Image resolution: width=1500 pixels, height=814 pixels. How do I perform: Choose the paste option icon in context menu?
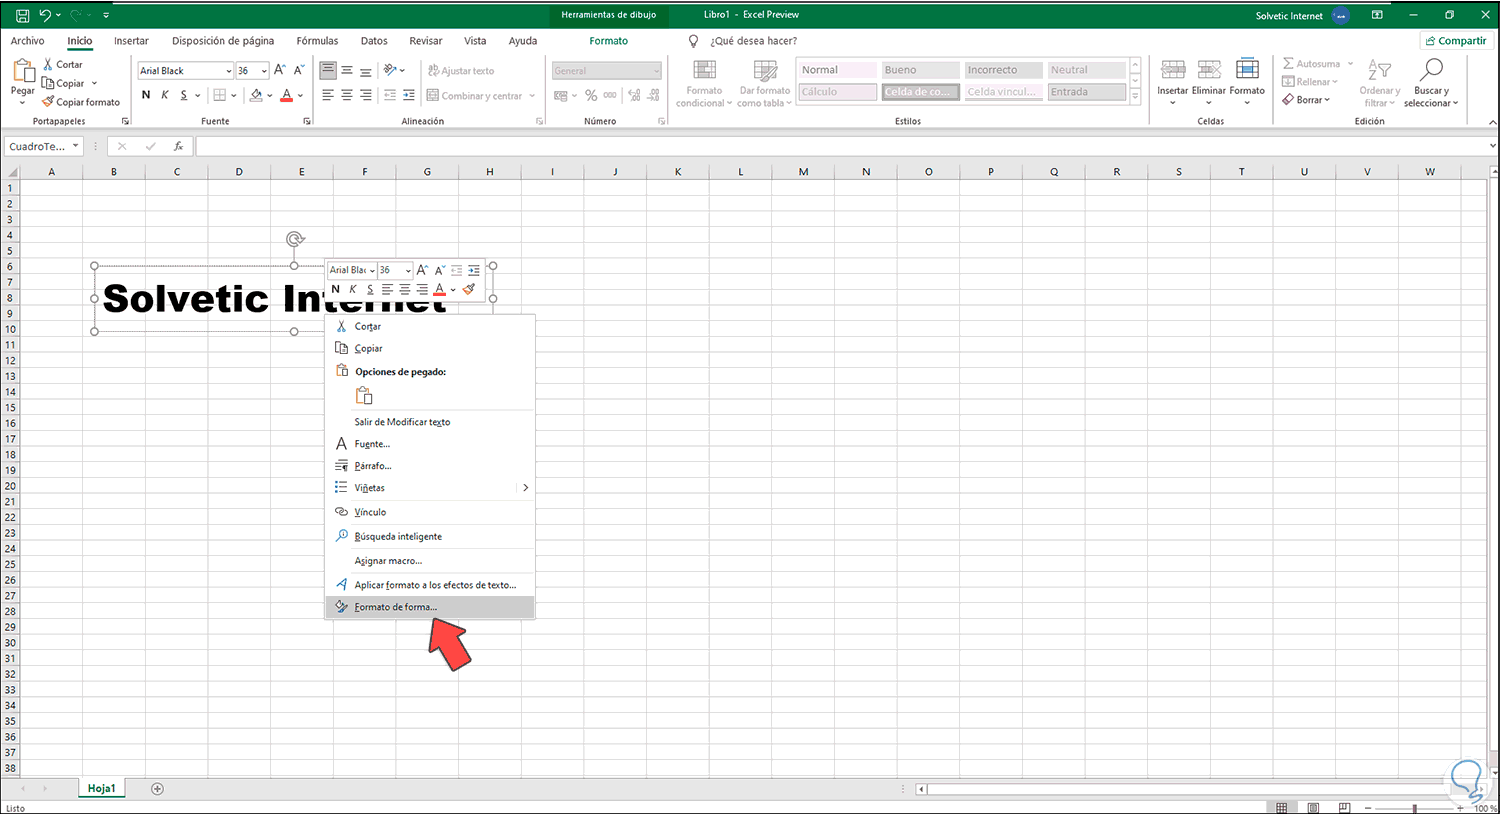364,395
